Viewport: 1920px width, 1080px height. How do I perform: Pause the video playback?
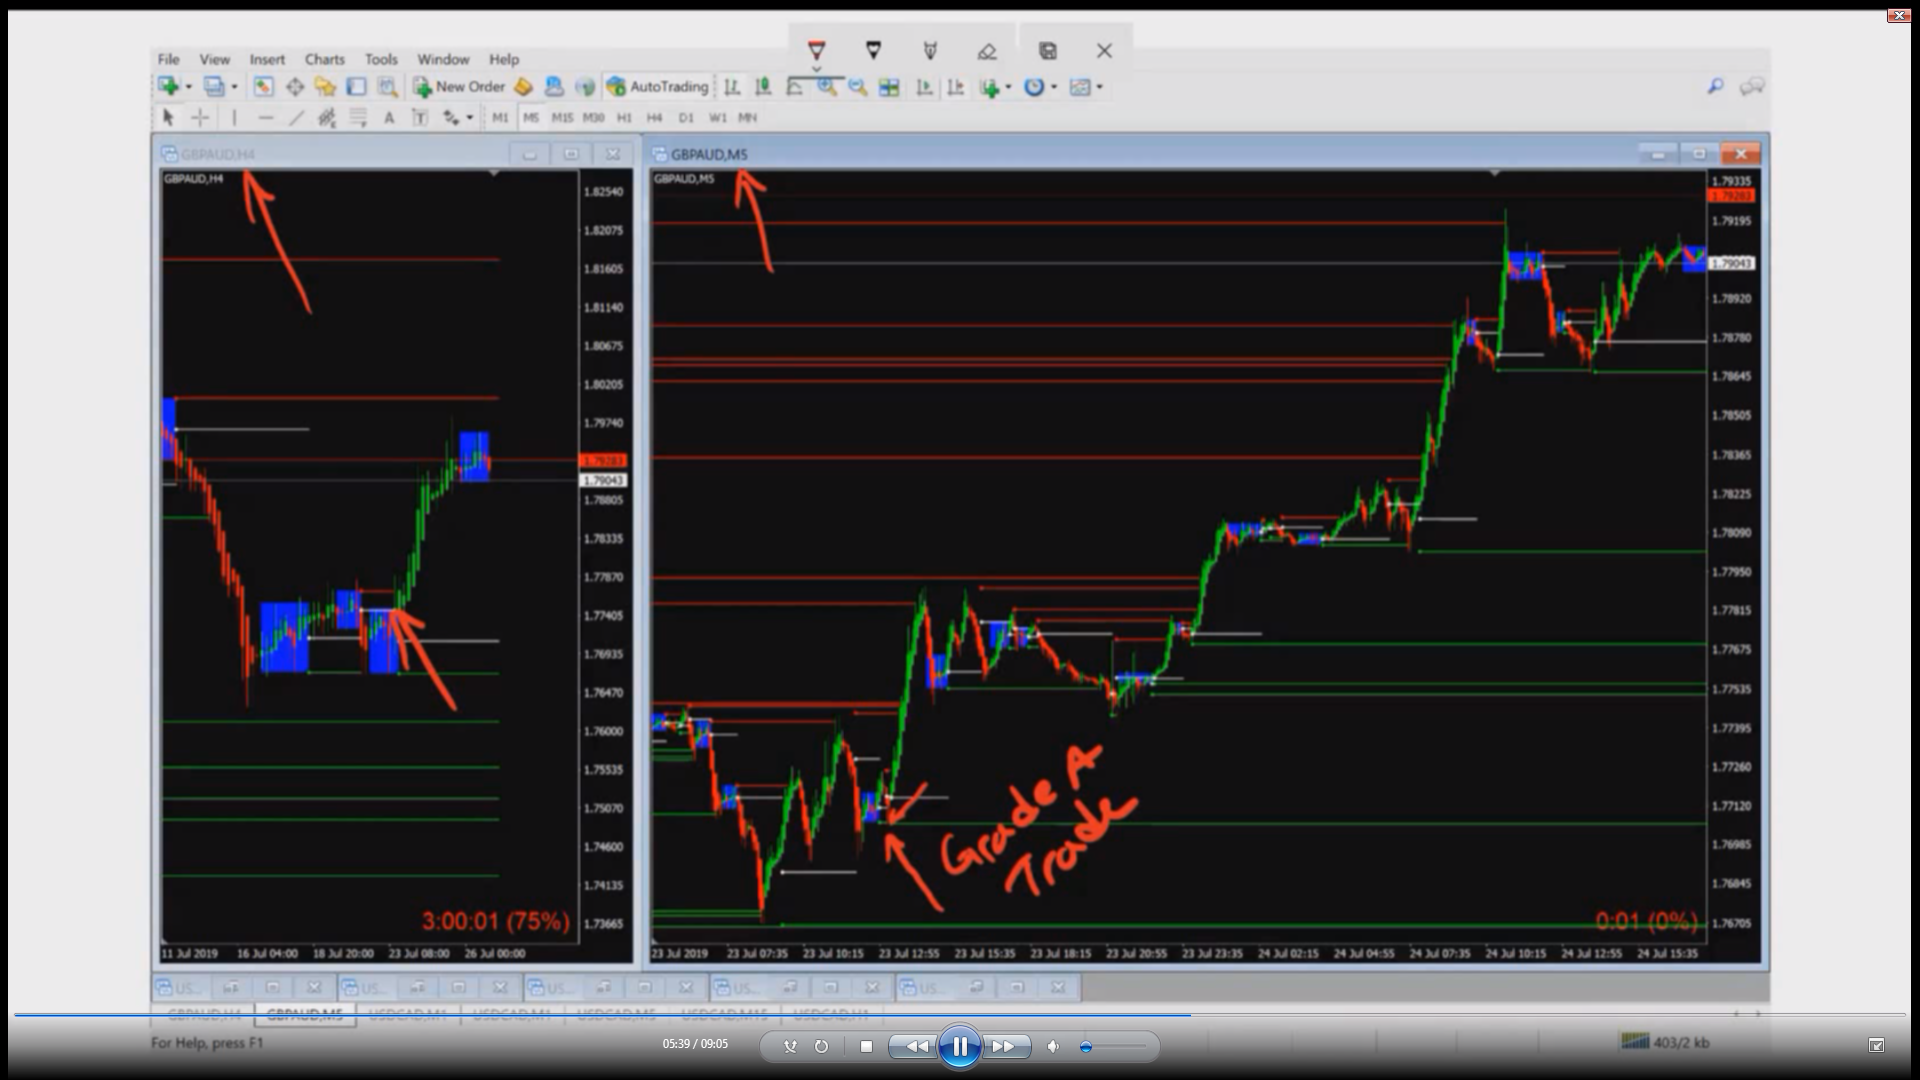pyautogui.click(x=959, y=1047)
